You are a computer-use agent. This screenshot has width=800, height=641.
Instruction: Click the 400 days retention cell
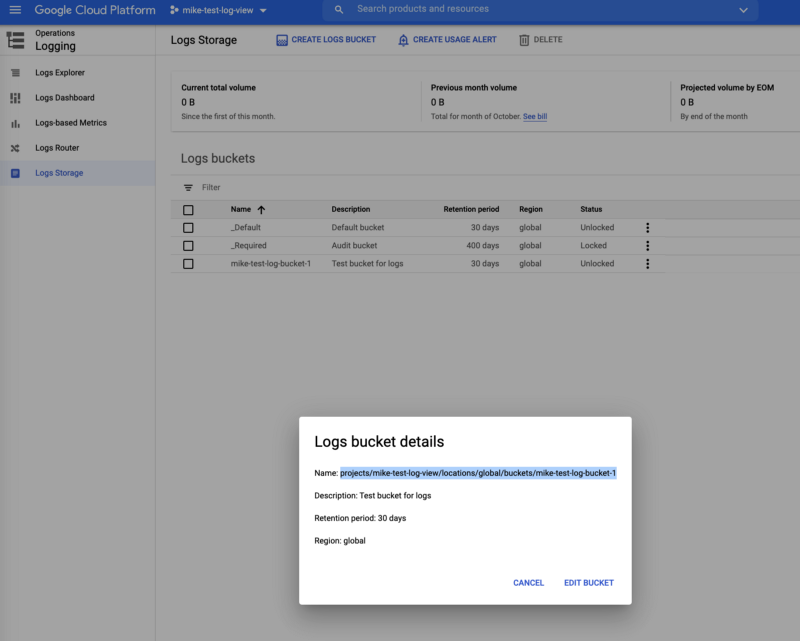pos(483,245)
